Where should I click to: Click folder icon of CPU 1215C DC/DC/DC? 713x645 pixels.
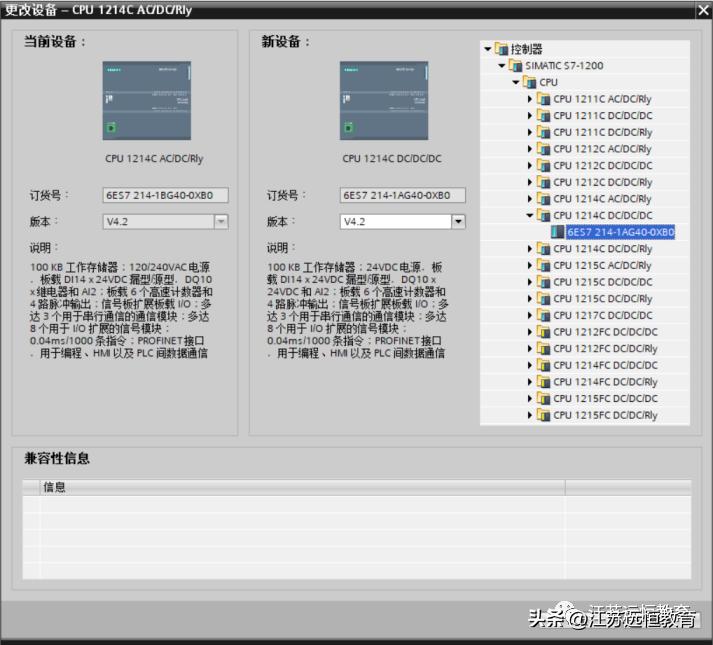(x=543, y=282)
